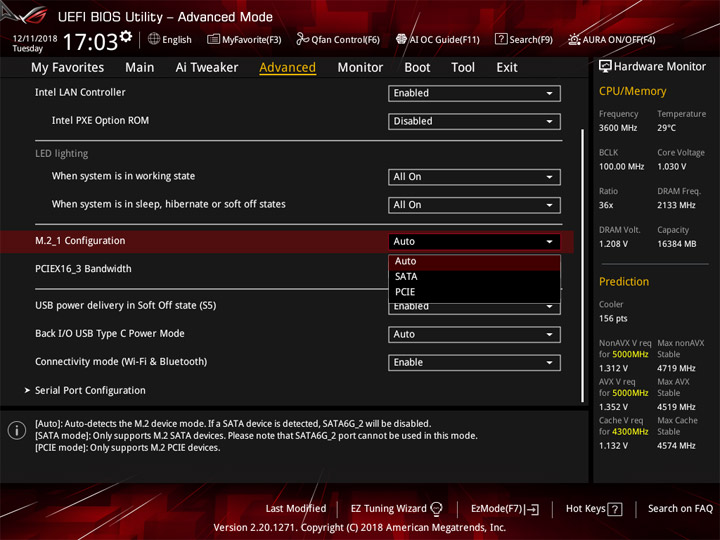Click English language button

click(x=176, y=40)
